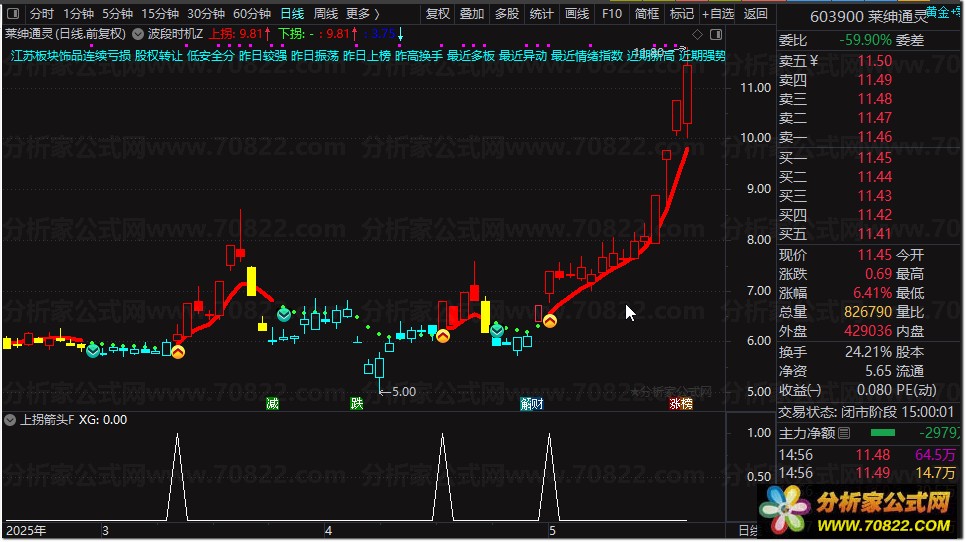Click the 委比 value -59.90%
The height and width of the screenshot is (542, 967).
click(865, 40)
